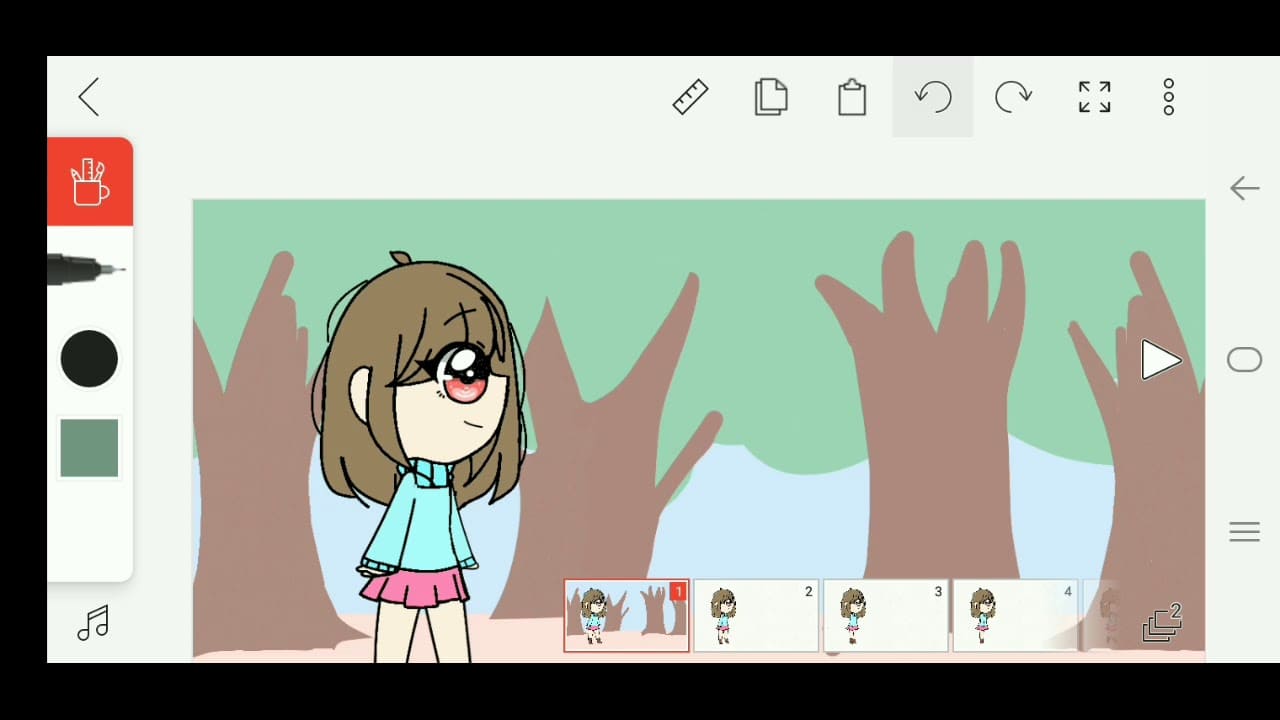Open the black color picker circle

[90, 359]
